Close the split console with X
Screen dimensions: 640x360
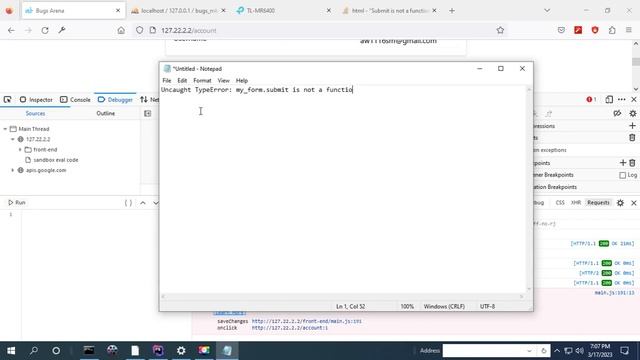634,203
